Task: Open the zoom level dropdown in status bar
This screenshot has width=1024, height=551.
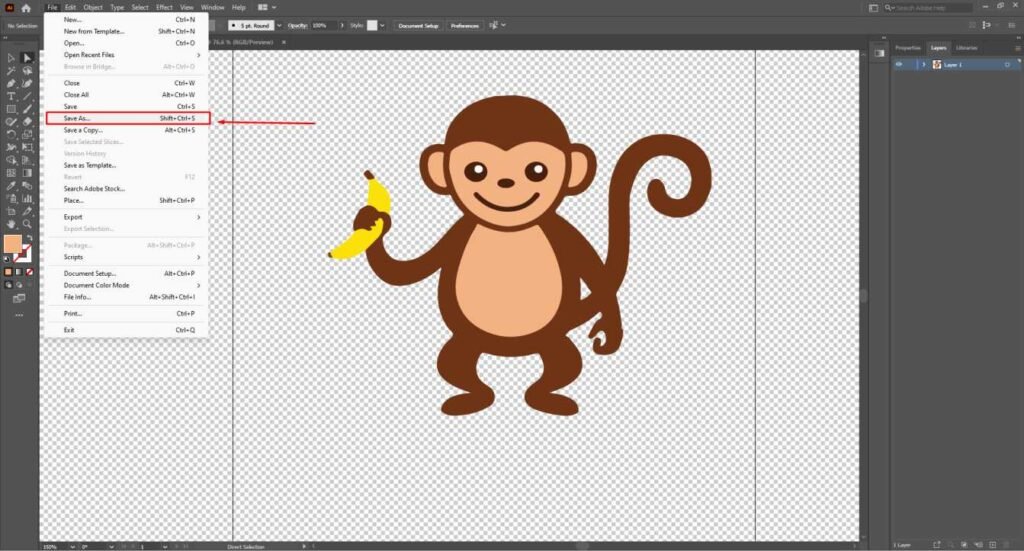Action: tap(72, 546)
